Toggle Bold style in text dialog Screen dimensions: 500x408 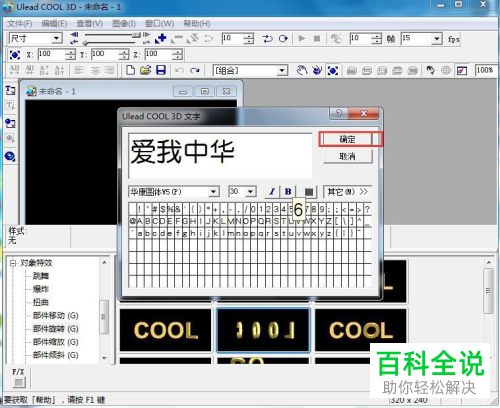click(288, 192)
